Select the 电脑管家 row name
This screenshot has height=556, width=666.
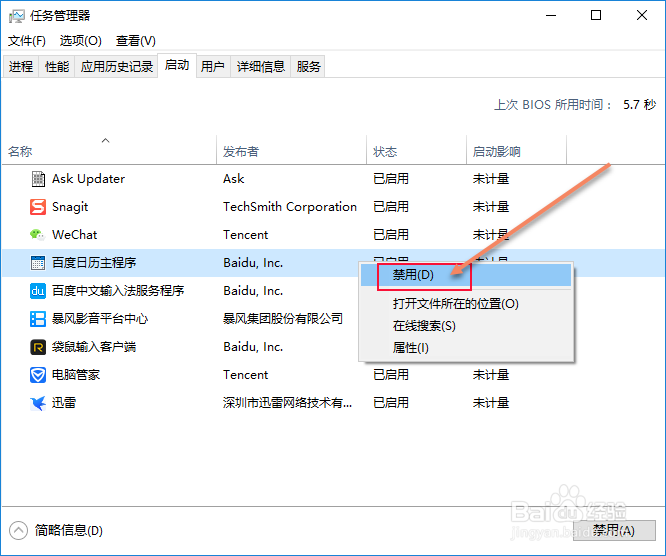pyautogui.click(x=76, y=375)
